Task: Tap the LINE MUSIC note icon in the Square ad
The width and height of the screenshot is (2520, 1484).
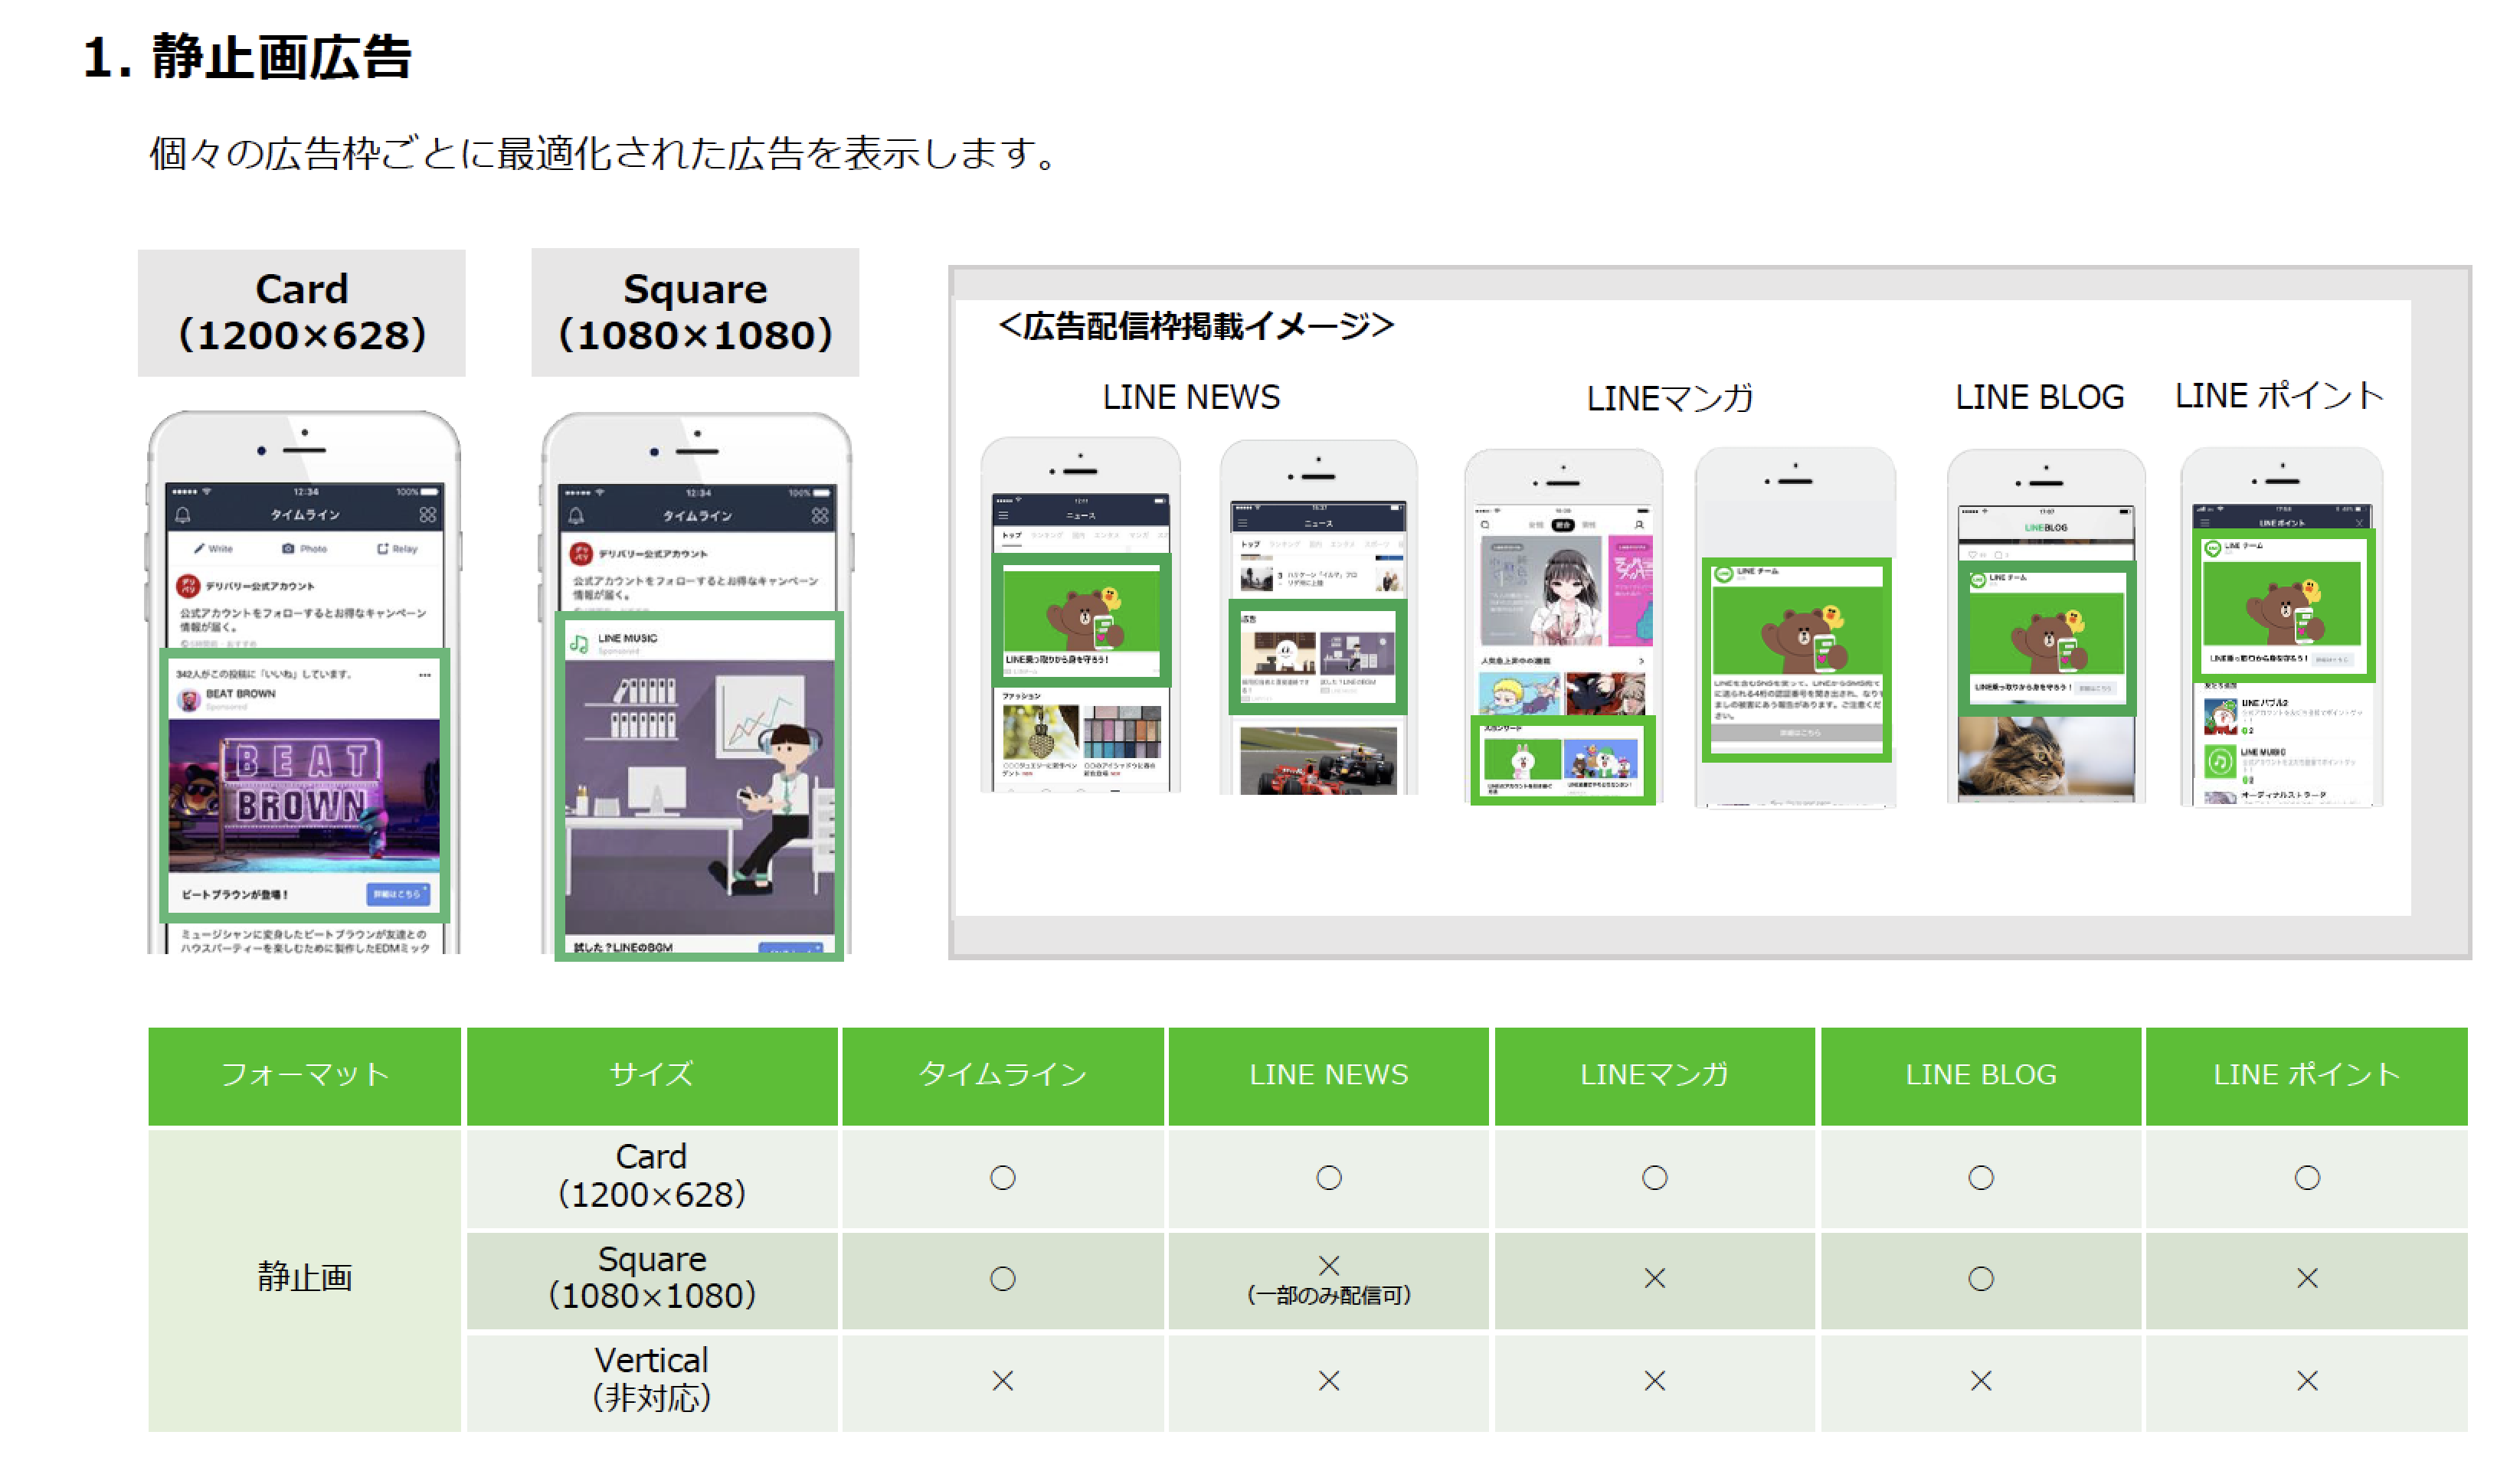Action: pos(579,643)
